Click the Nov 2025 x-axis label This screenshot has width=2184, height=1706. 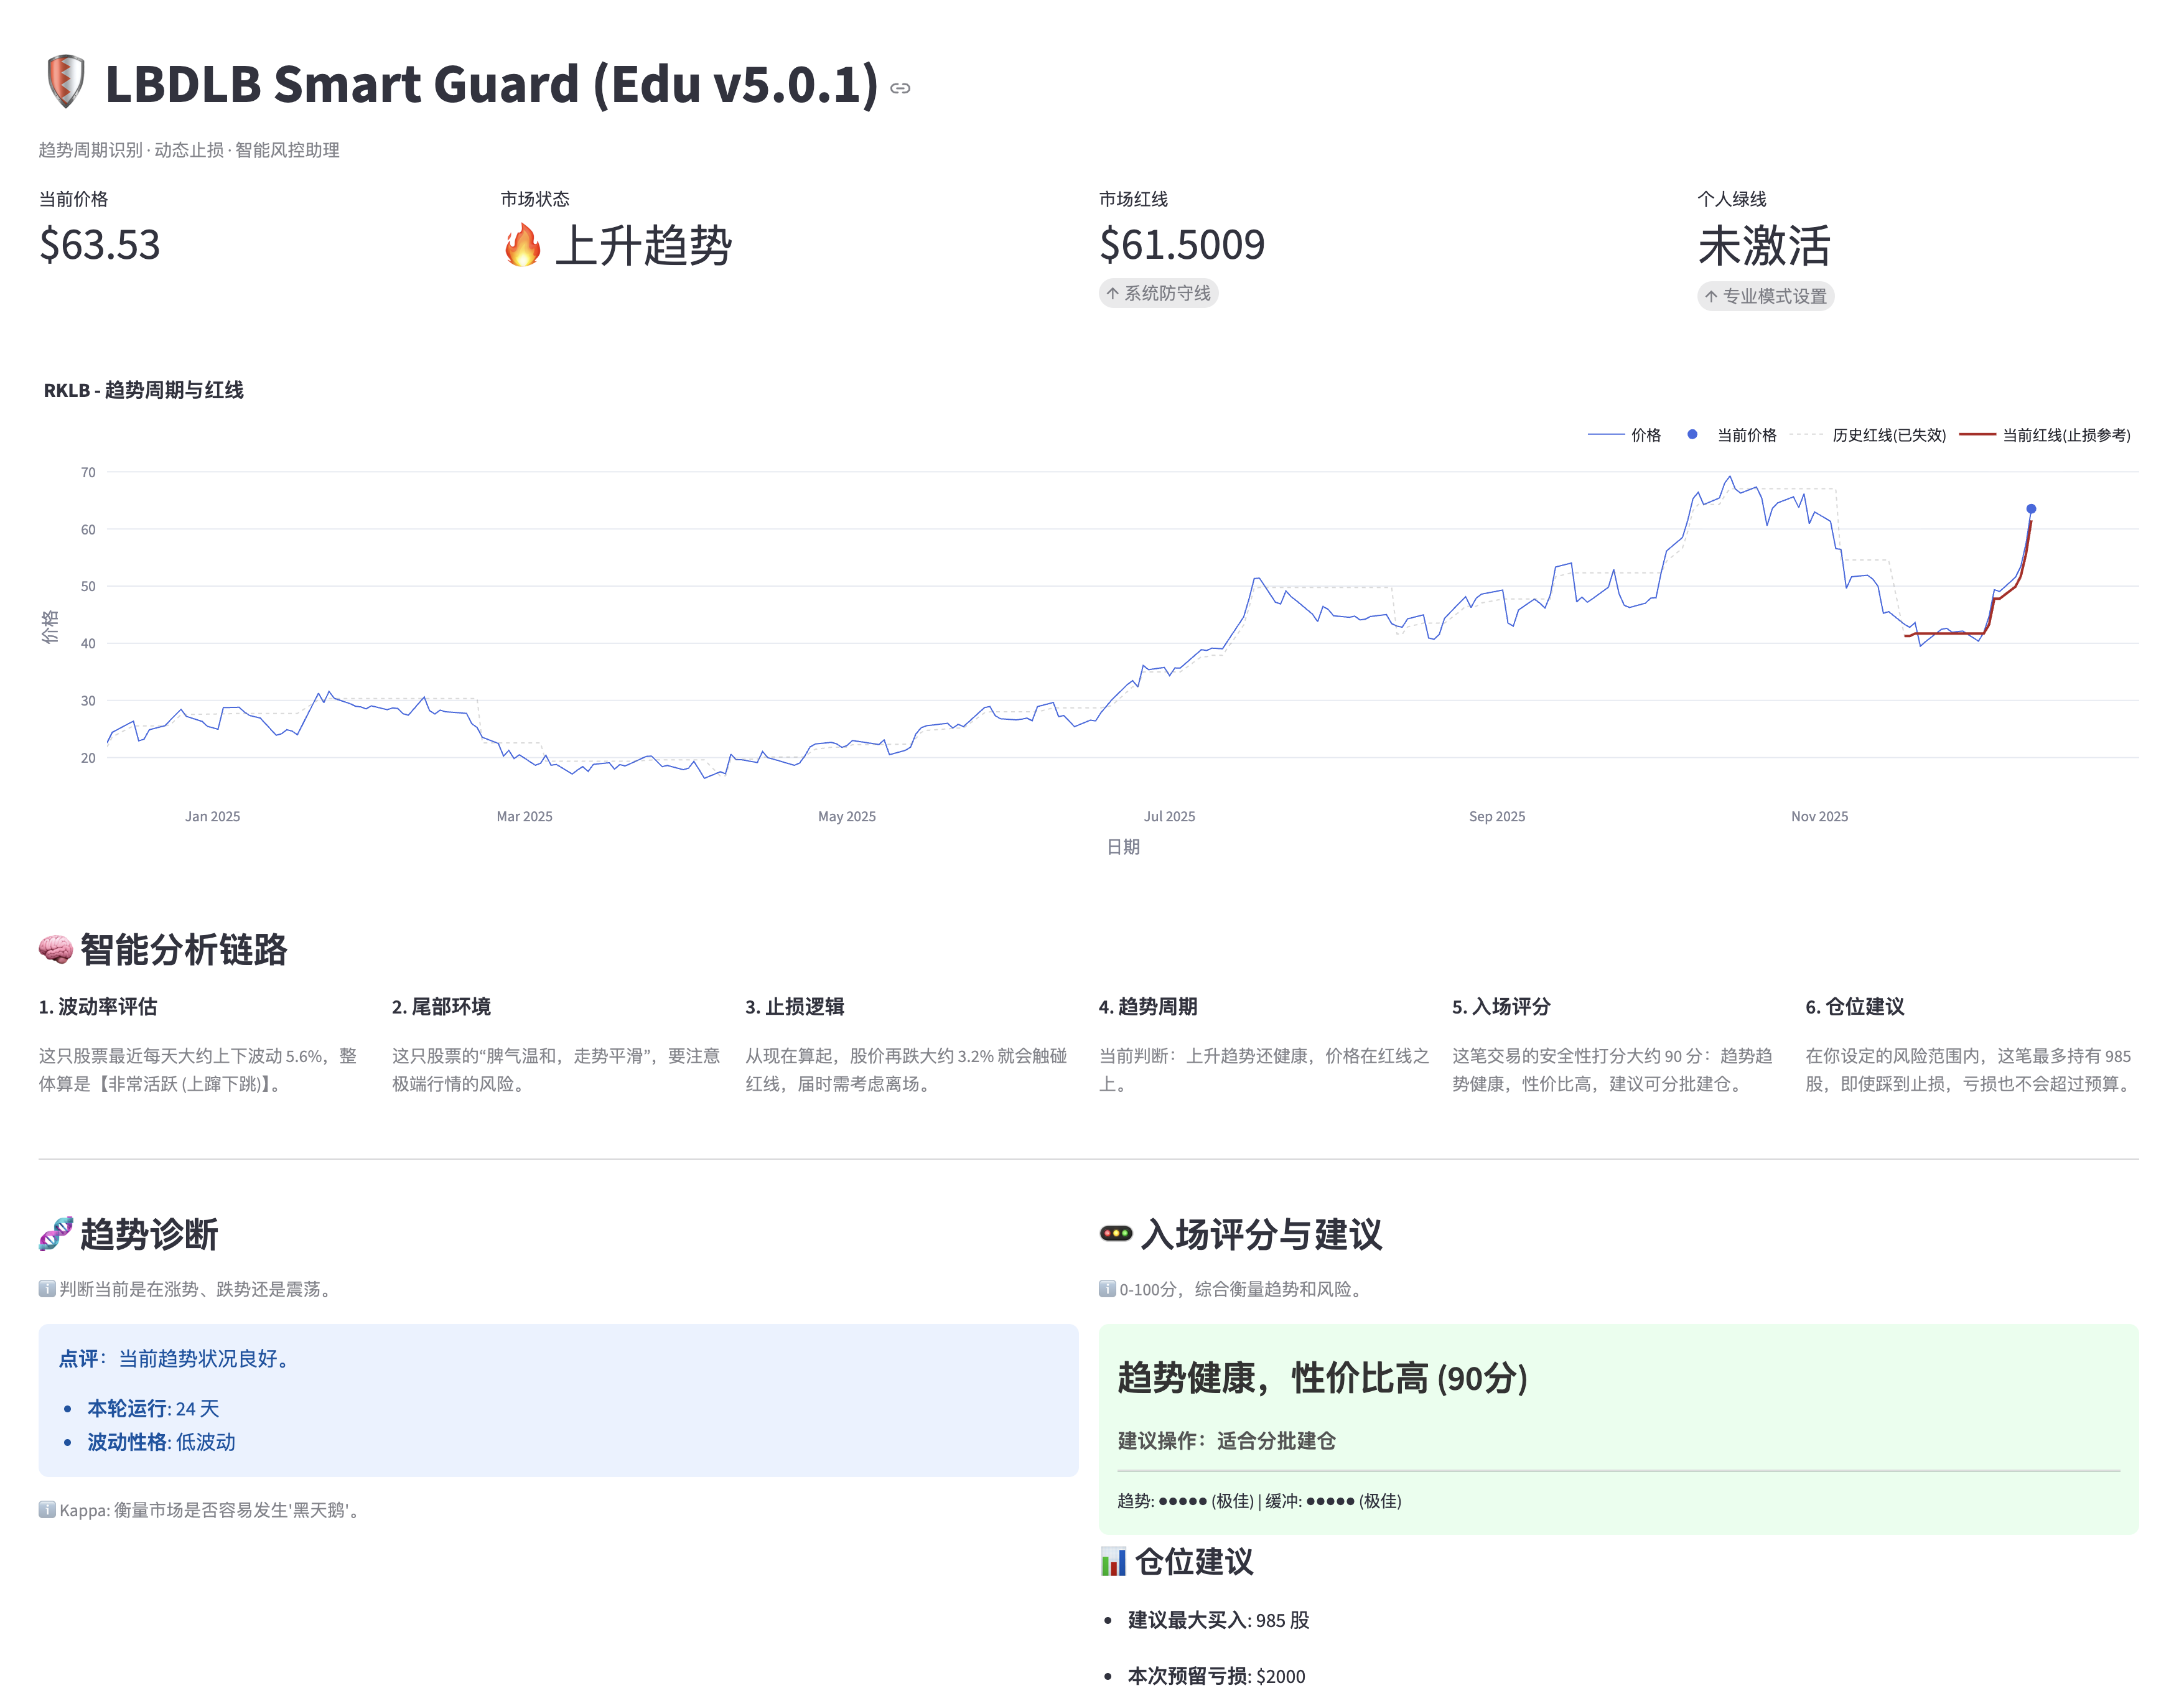click(x=1819, y=816)
